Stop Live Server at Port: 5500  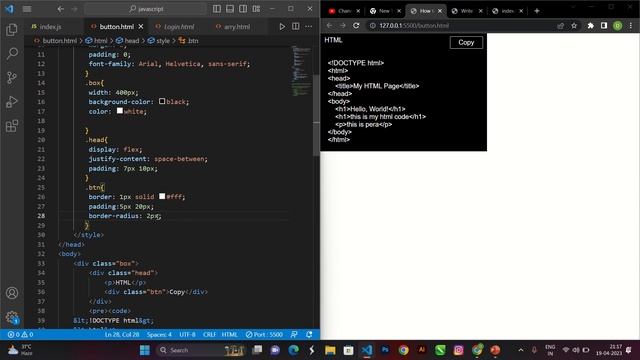click(x=264, y=335)
